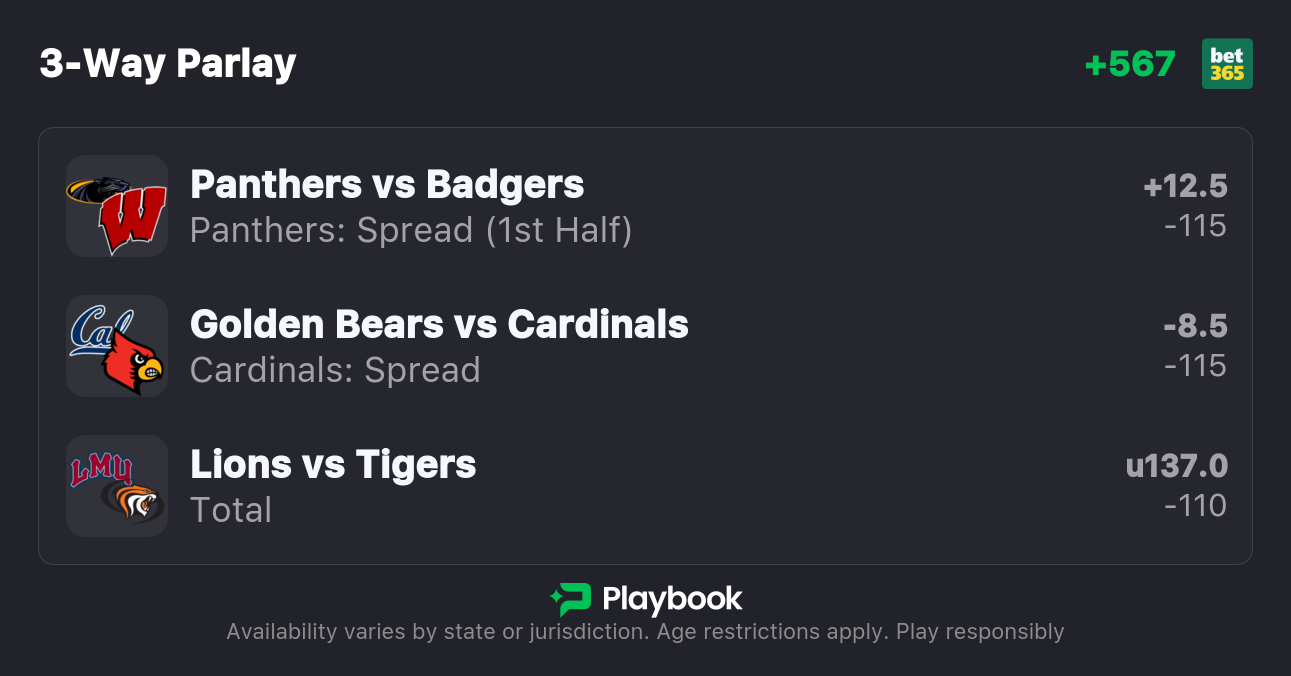
Task: Click the Playbook brand name
Action: pos(672,599)
